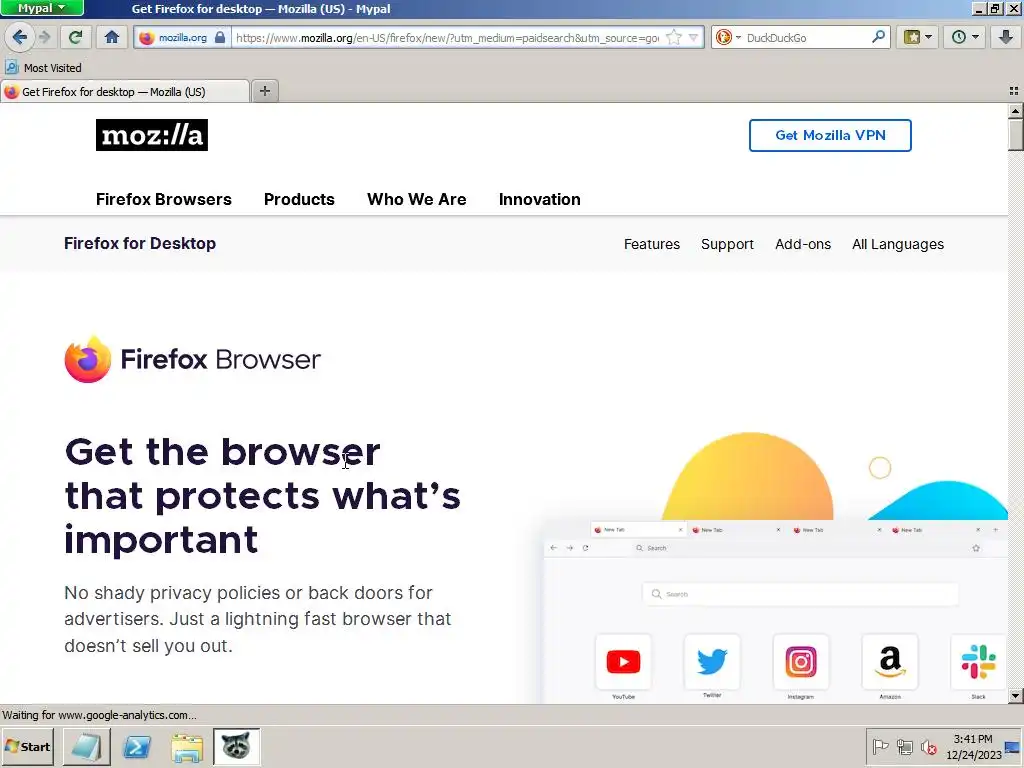
Task: Open the bookmarks menu button
Action: tap(918, 37)
